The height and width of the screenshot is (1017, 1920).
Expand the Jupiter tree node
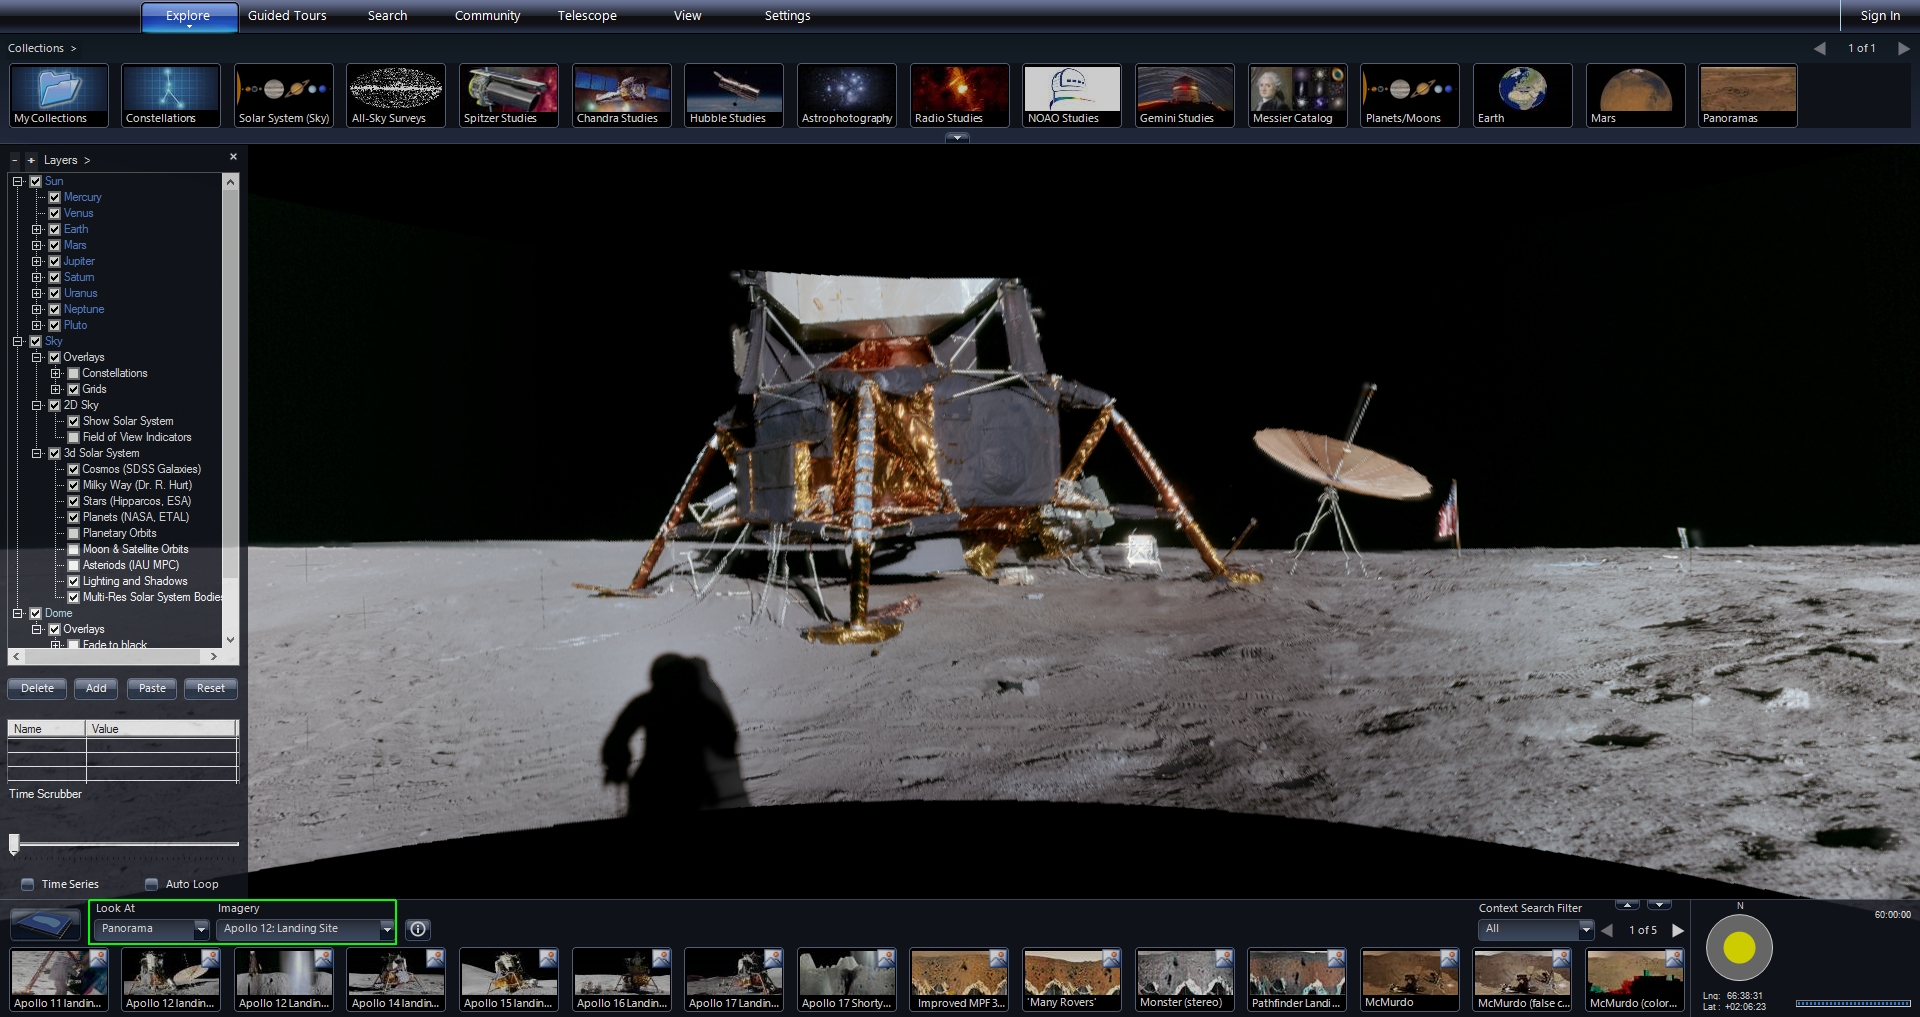pyautogui.click(x=37, y=261)
